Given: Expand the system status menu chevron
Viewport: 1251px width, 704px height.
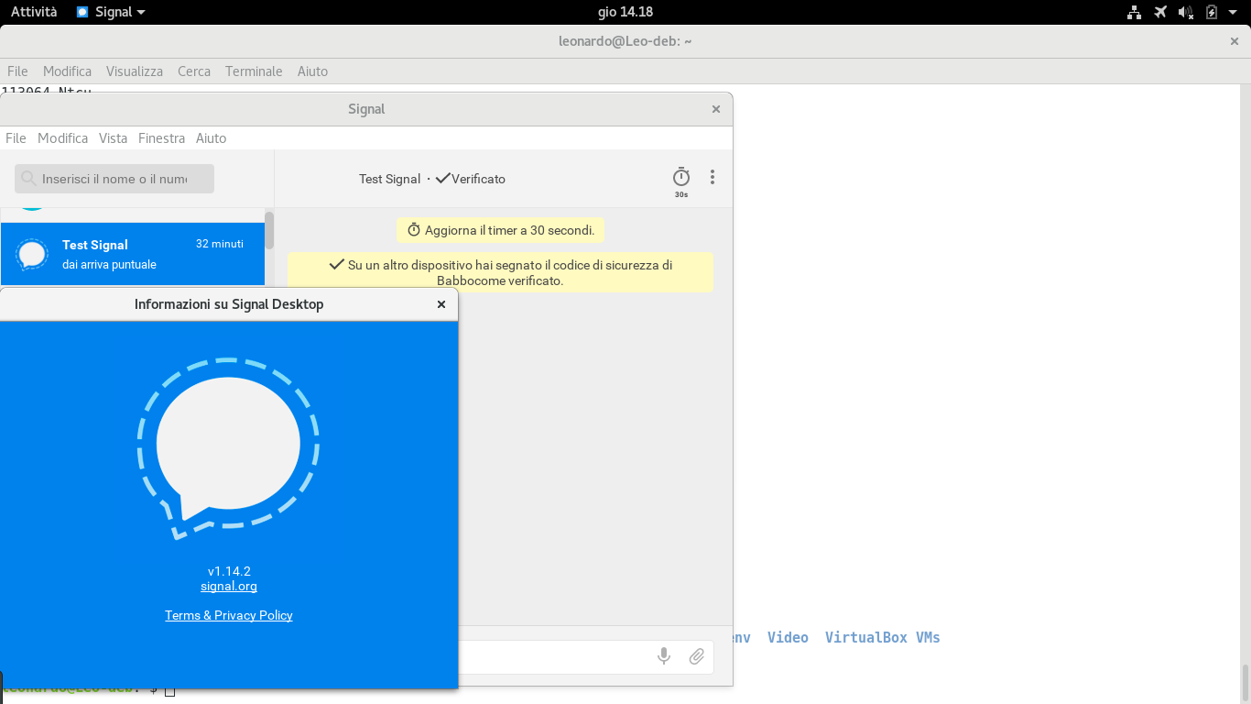Looking at the screenshot, I should (x=1232, y=12).
